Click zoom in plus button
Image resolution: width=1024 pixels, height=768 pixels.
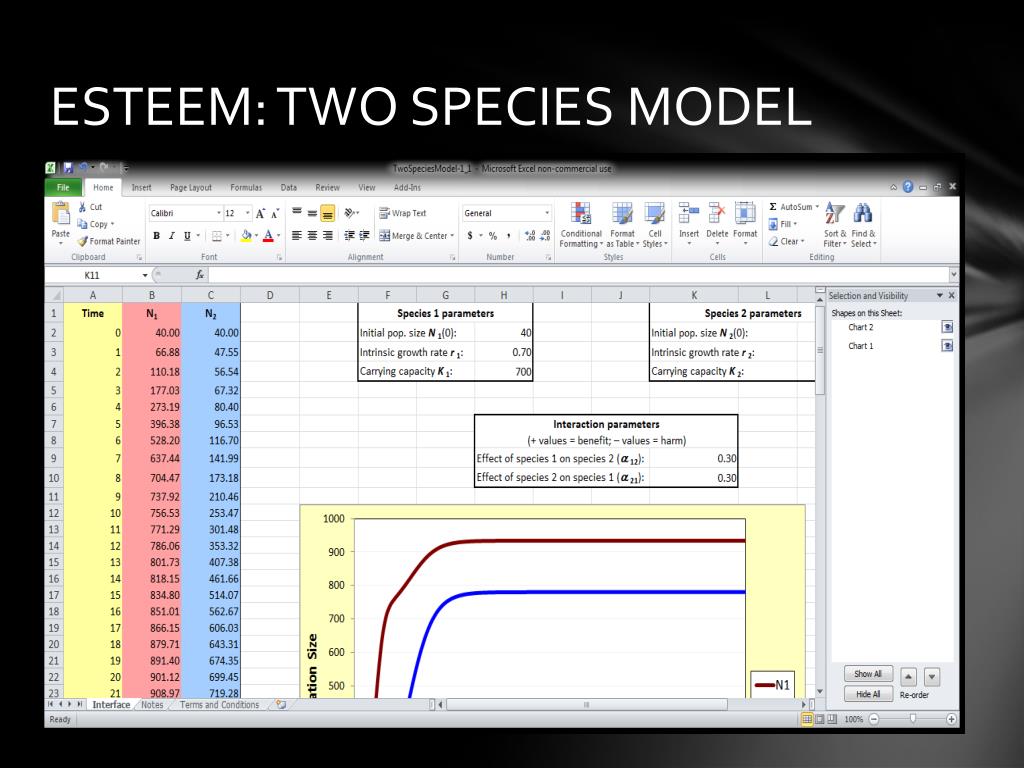tap(952, 719)
